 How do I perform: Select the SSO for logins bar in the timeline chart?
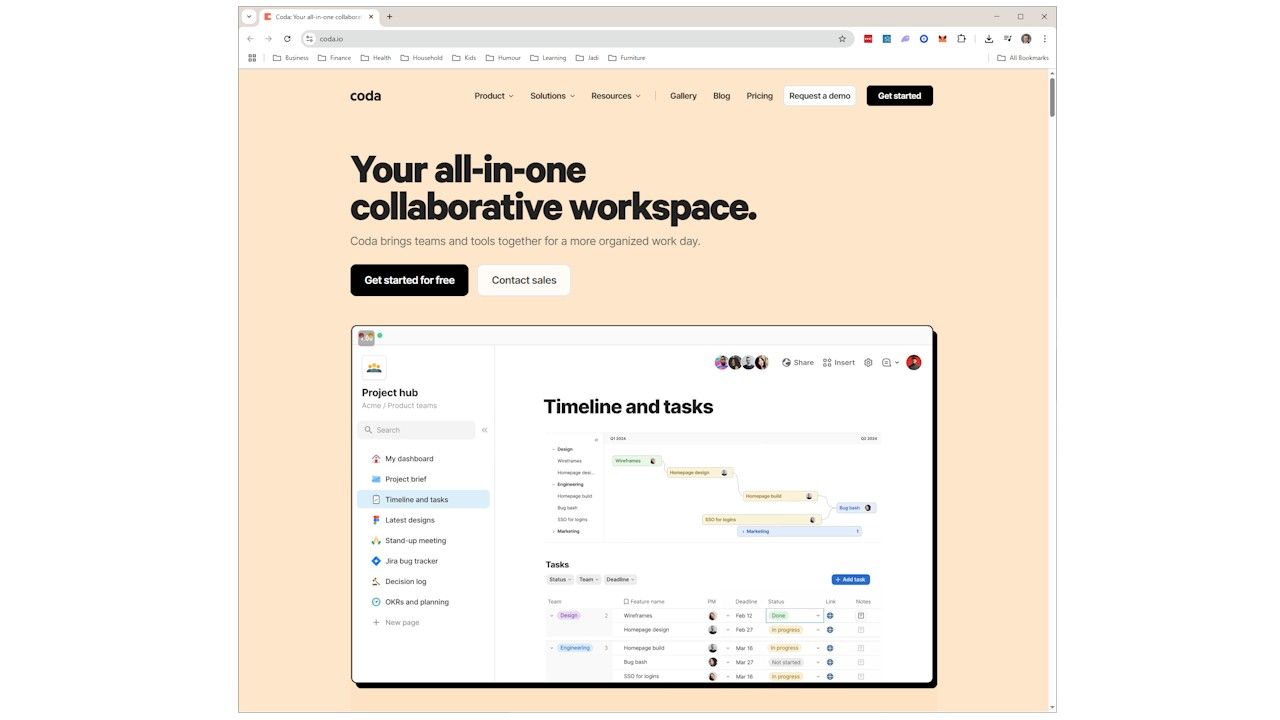click(x=762, y=520)
